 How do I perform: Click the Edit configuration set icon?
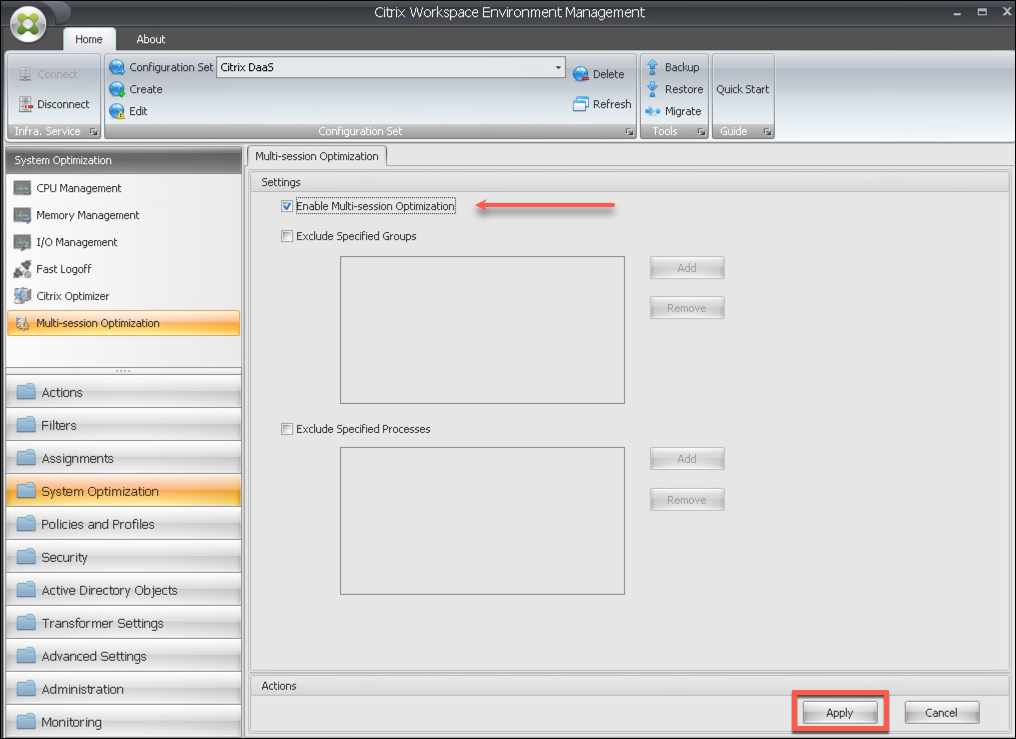117,111
